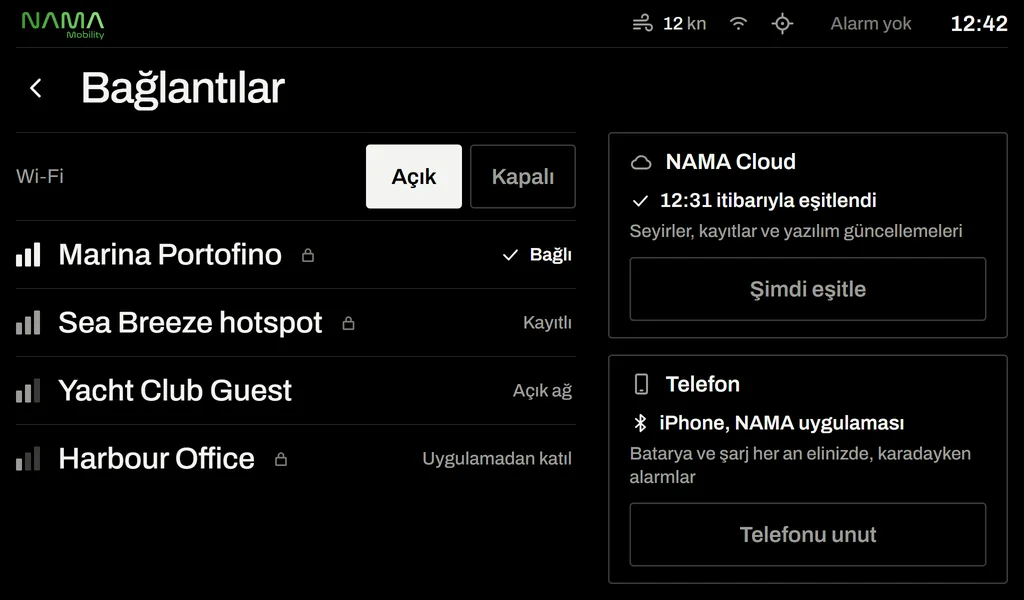Click the 12 kn wind speed value
This screenshot has height=600, width=1024.
tap(684, 24)
